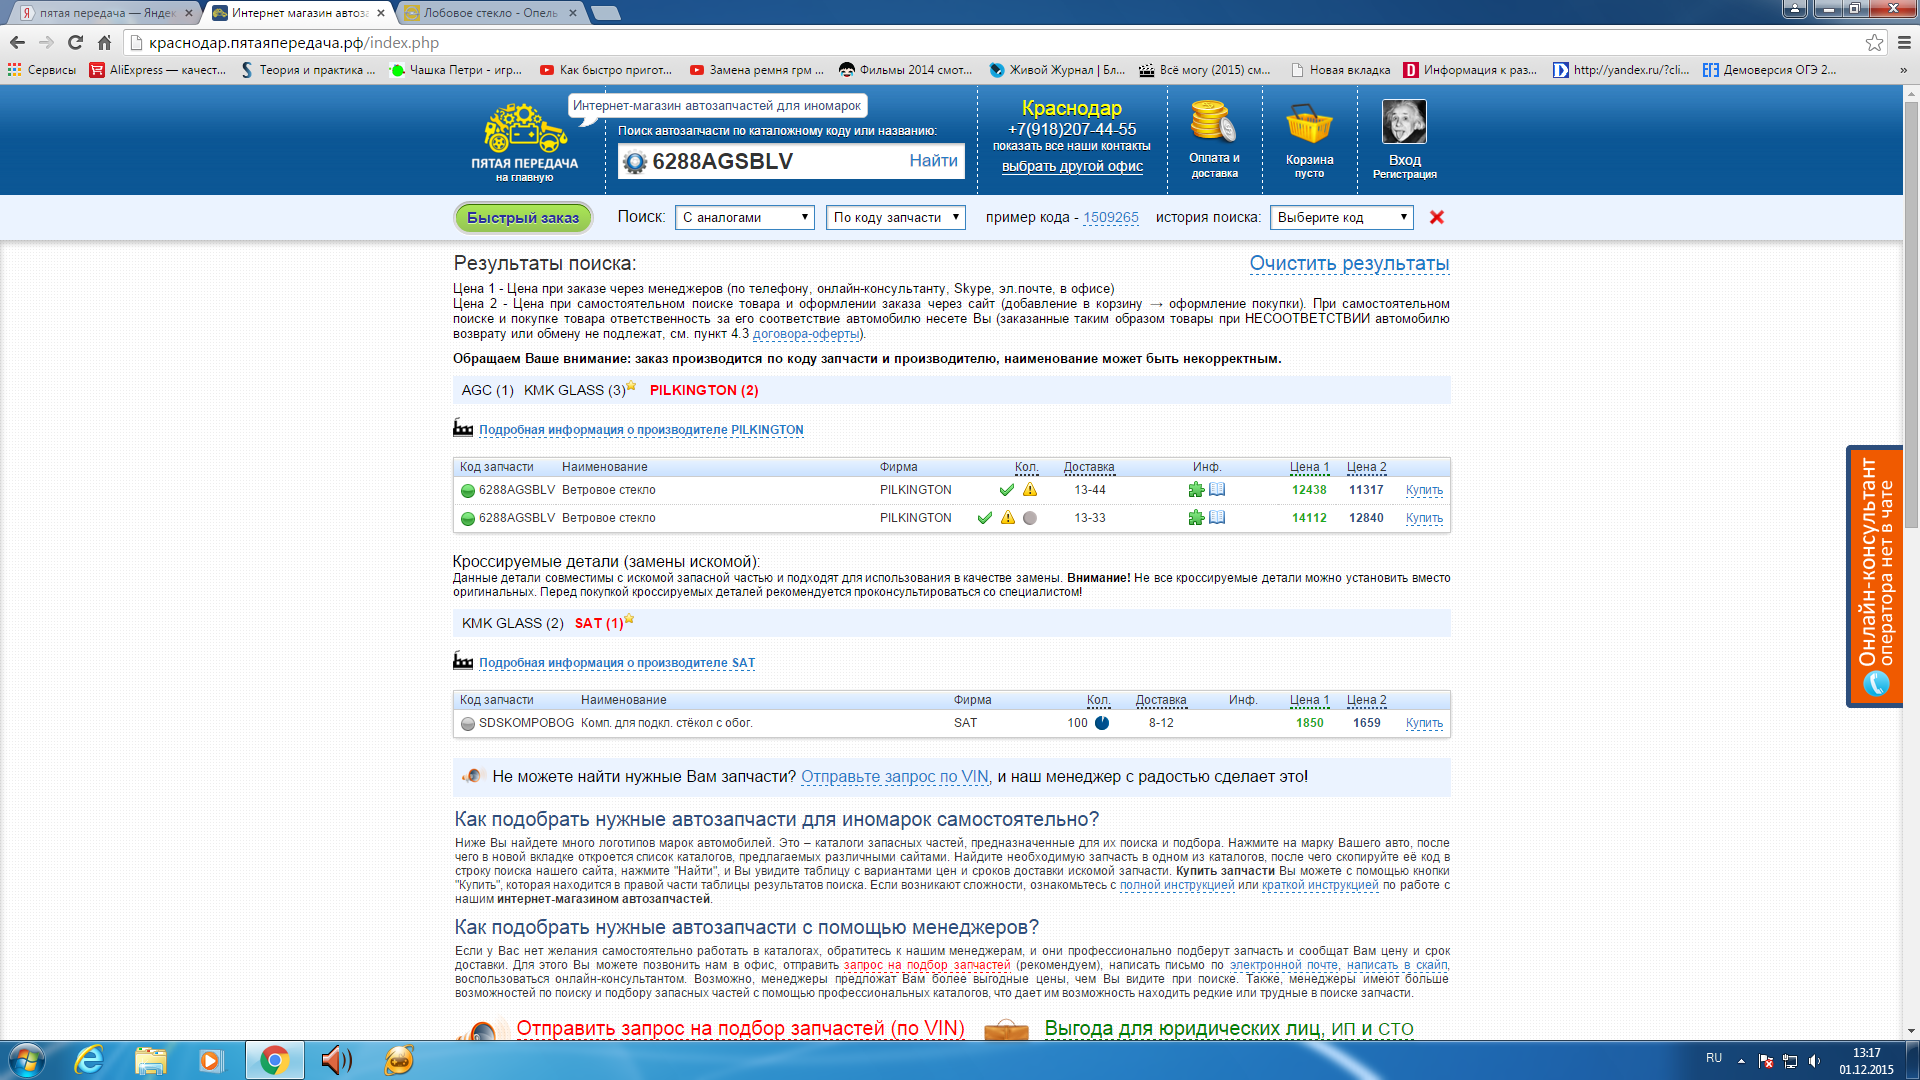Image resolution: width=1920 pixels, height=1080 pixels.
Task: Select the SAT (1) cross-parts tab
Action: (599, 623)
